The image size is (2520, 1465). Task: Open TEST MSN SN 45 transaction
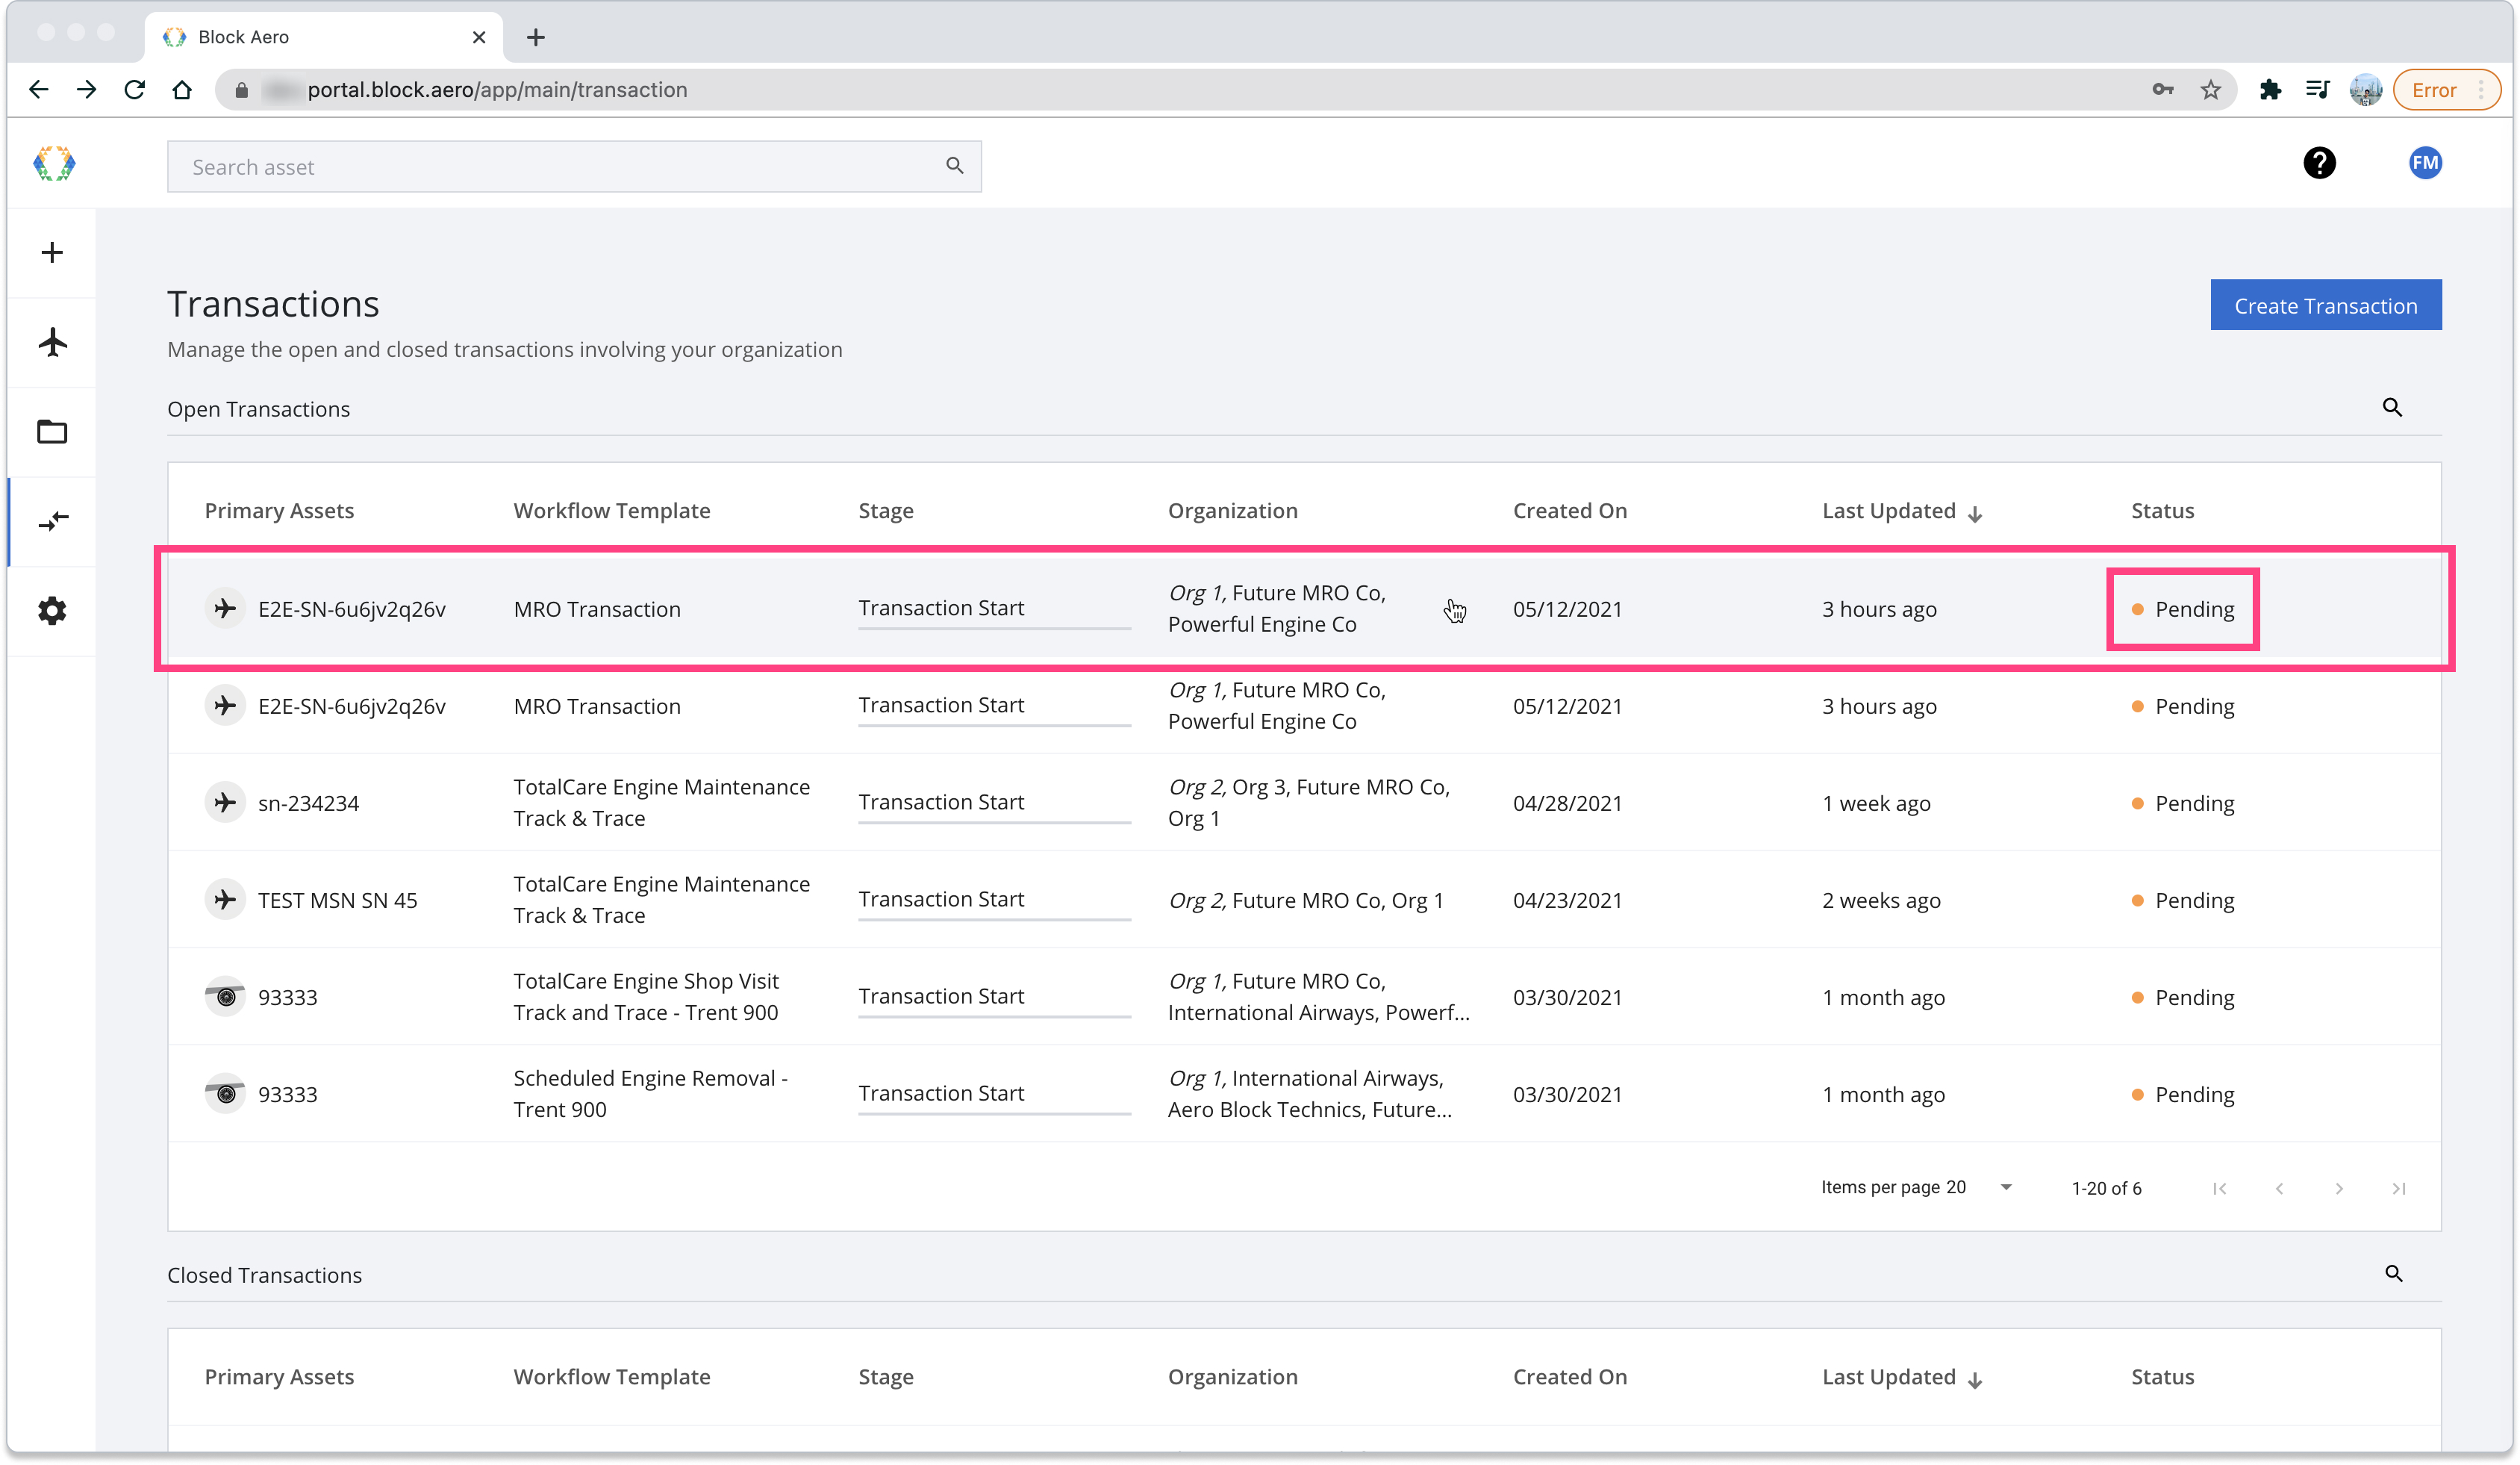[1304, 899]
